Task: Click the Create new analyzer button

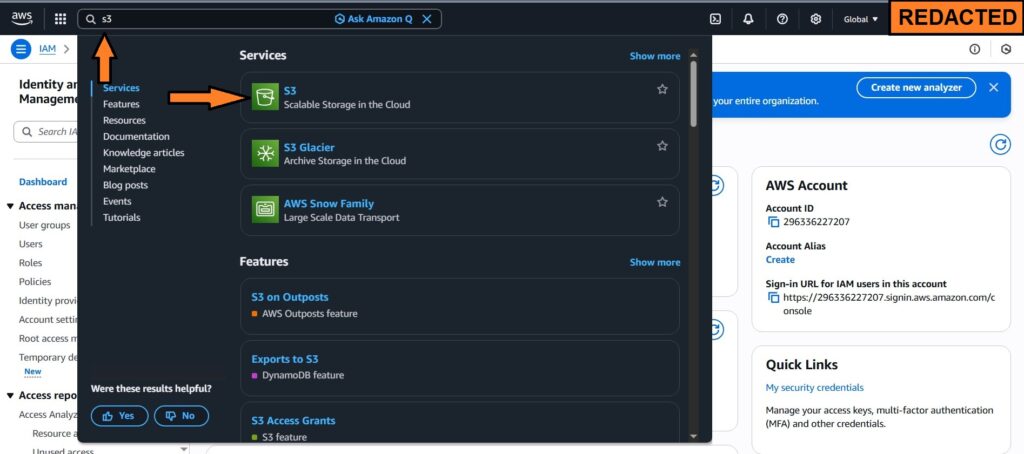Action: pos(916,88)
